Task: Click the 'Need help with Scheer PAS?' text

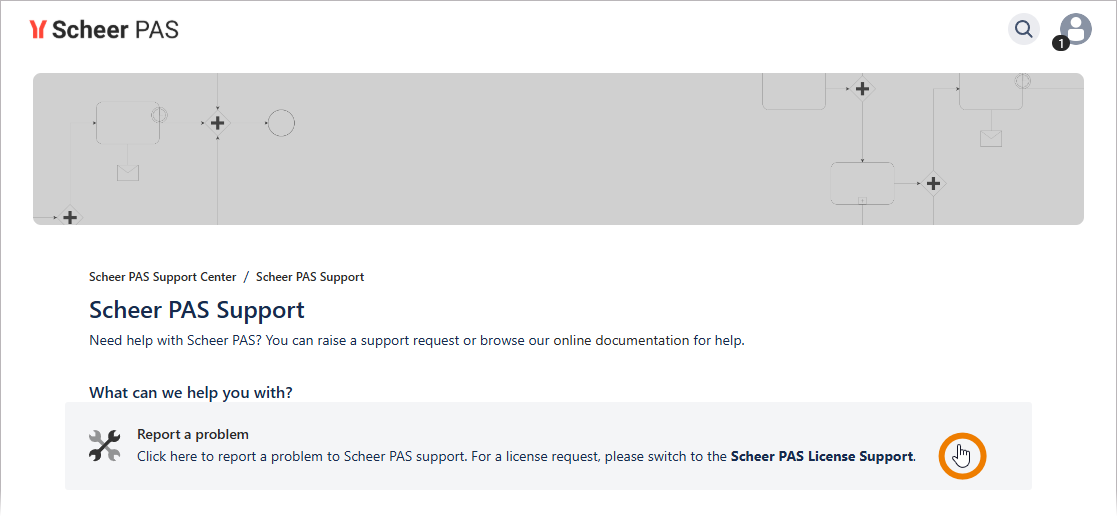Action: coord(175,340)
